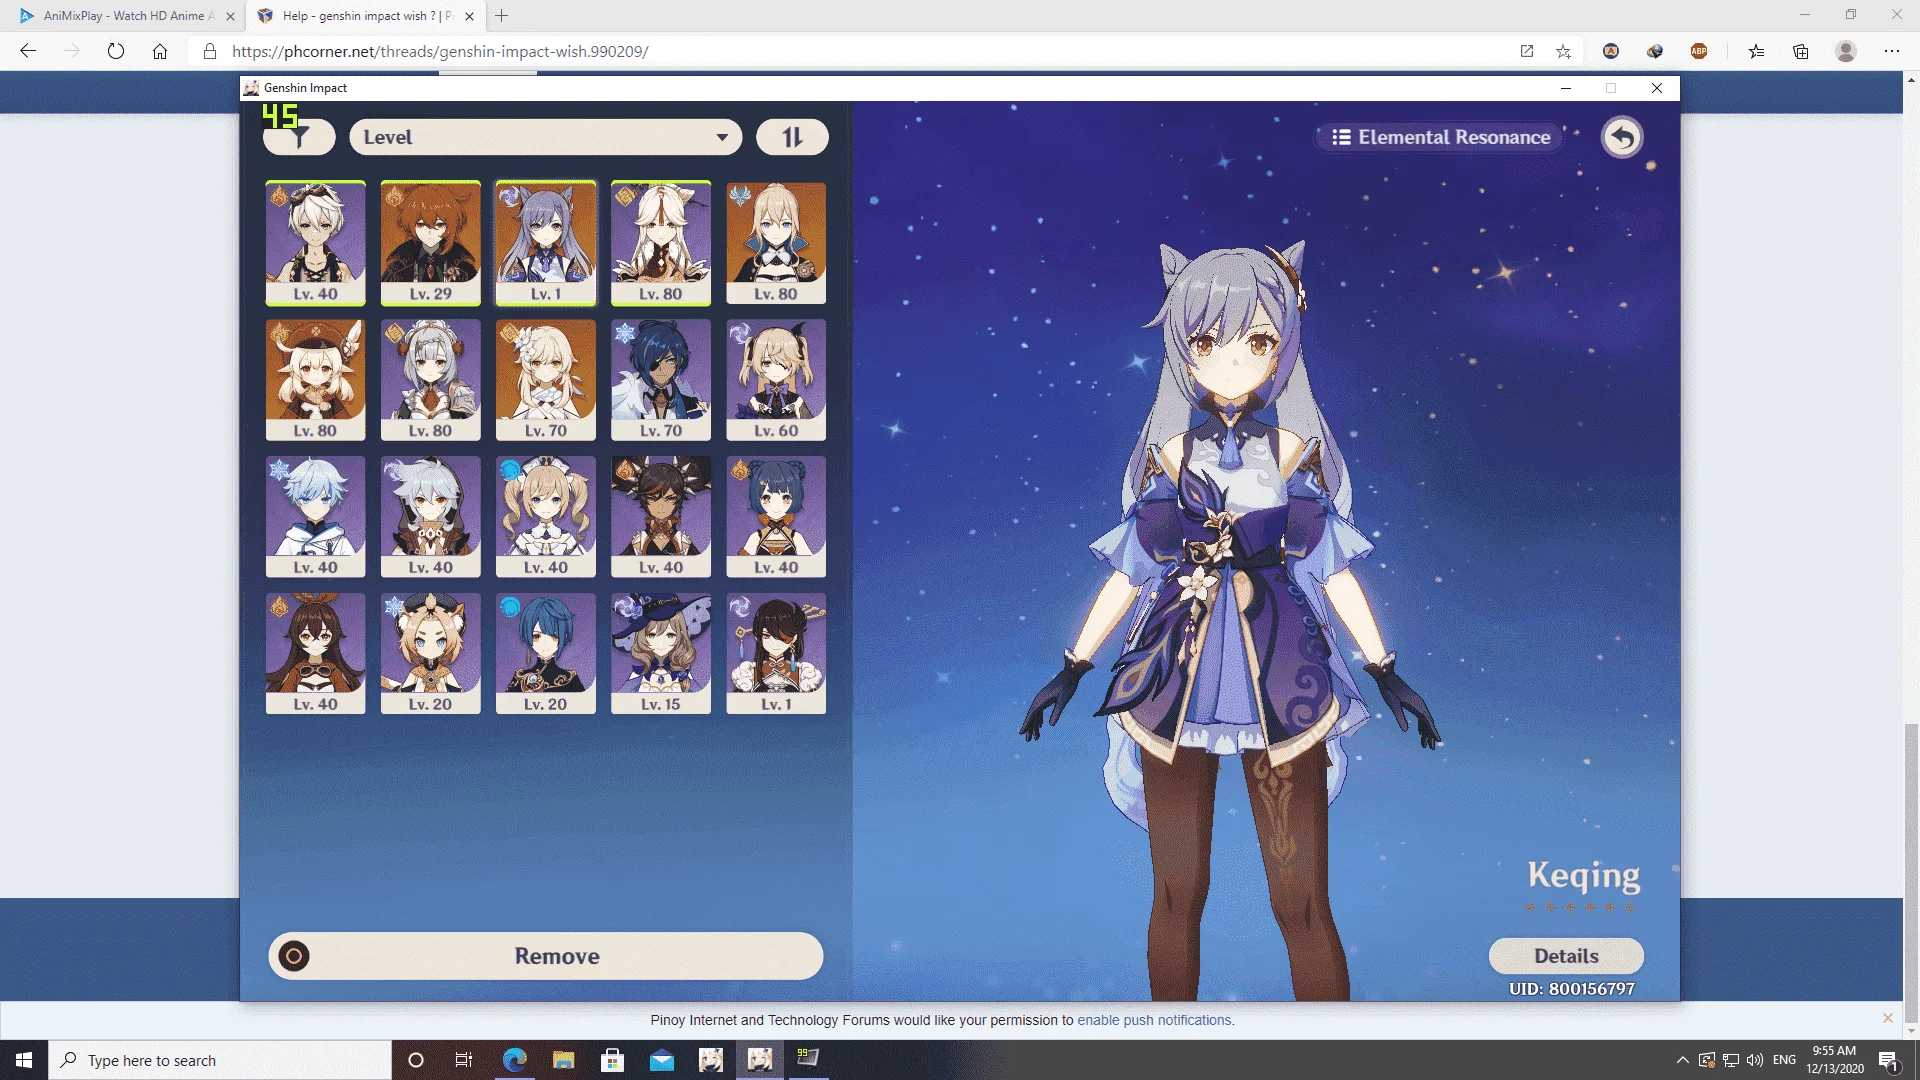Open the Mail app from the taskbar
The width and height of the screenshot is (1920, 1080).
coord(662,1060)
